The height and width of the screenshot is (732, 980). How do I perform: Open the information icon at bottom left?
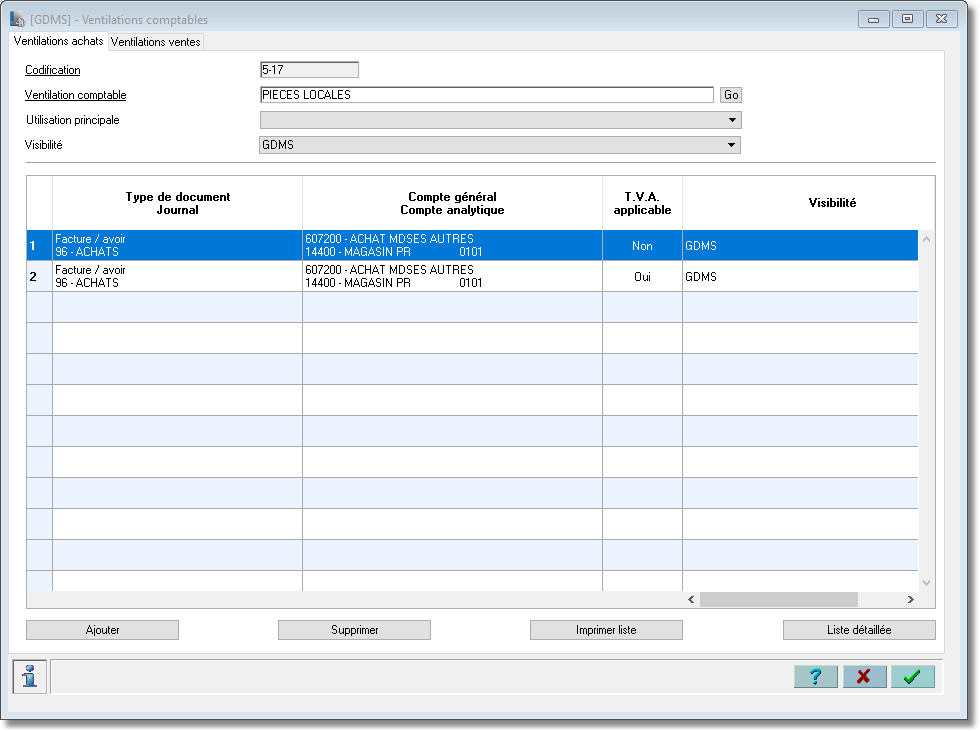click(x=29, y=676)
